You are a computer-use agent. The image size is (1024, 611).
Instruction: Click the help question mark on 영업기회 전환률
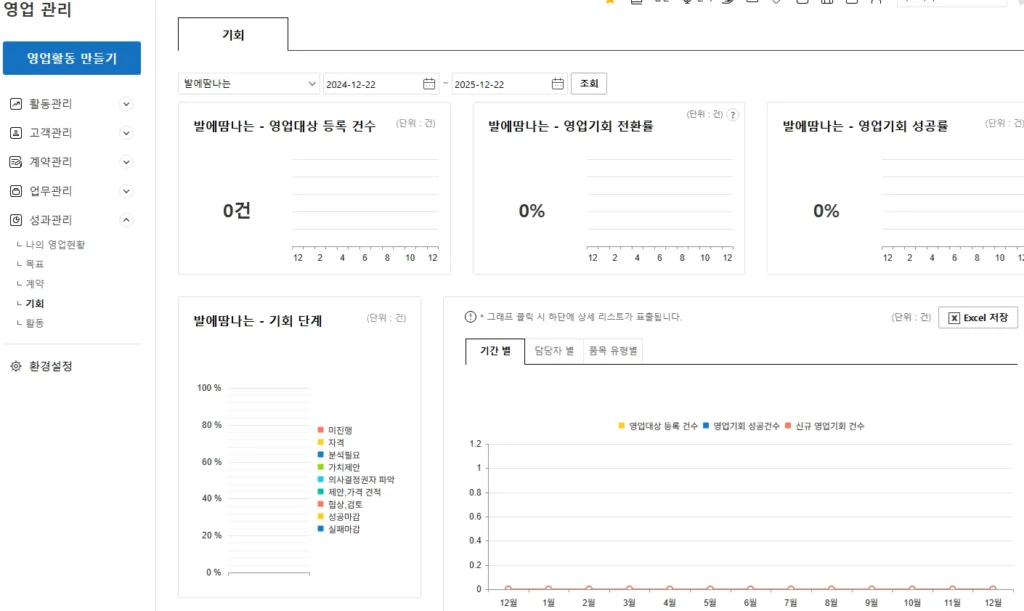(x=733, y=115)
